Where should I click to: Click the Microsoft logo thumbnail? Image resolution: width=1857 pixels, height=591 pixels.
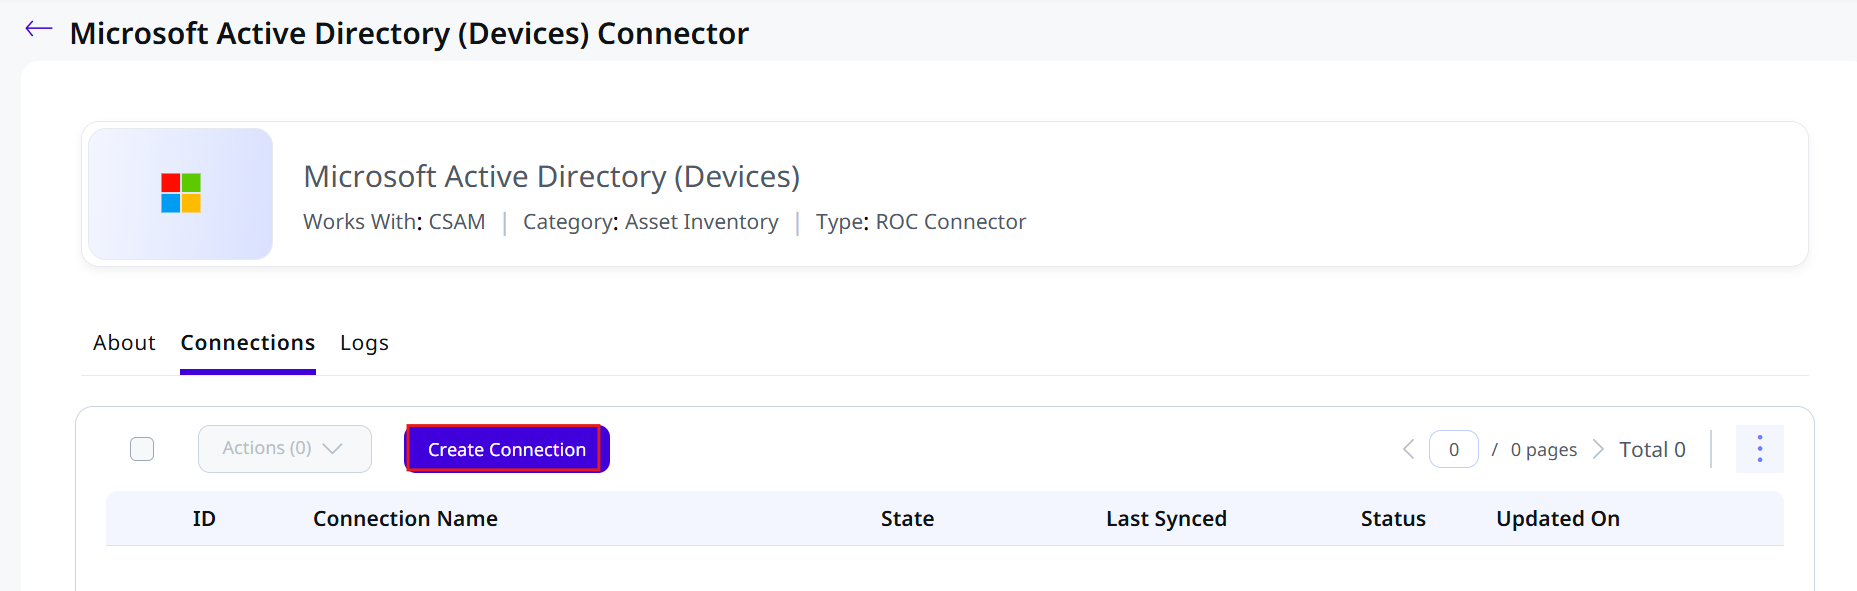181,194
